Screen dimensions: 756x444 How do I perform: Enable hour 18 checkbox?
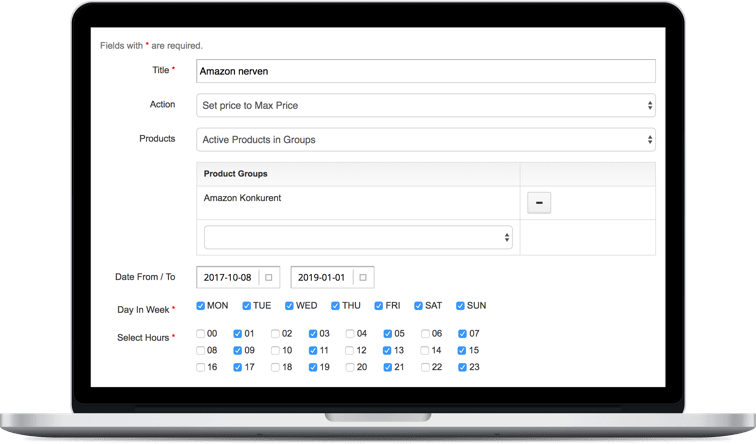[275, 367]
